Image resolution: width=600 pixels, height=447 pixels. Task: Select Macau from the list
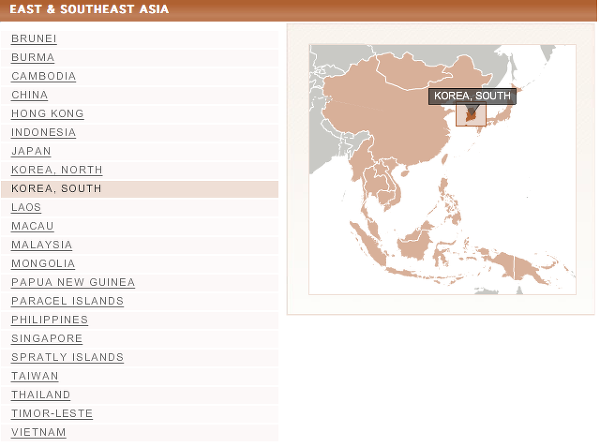33,226
